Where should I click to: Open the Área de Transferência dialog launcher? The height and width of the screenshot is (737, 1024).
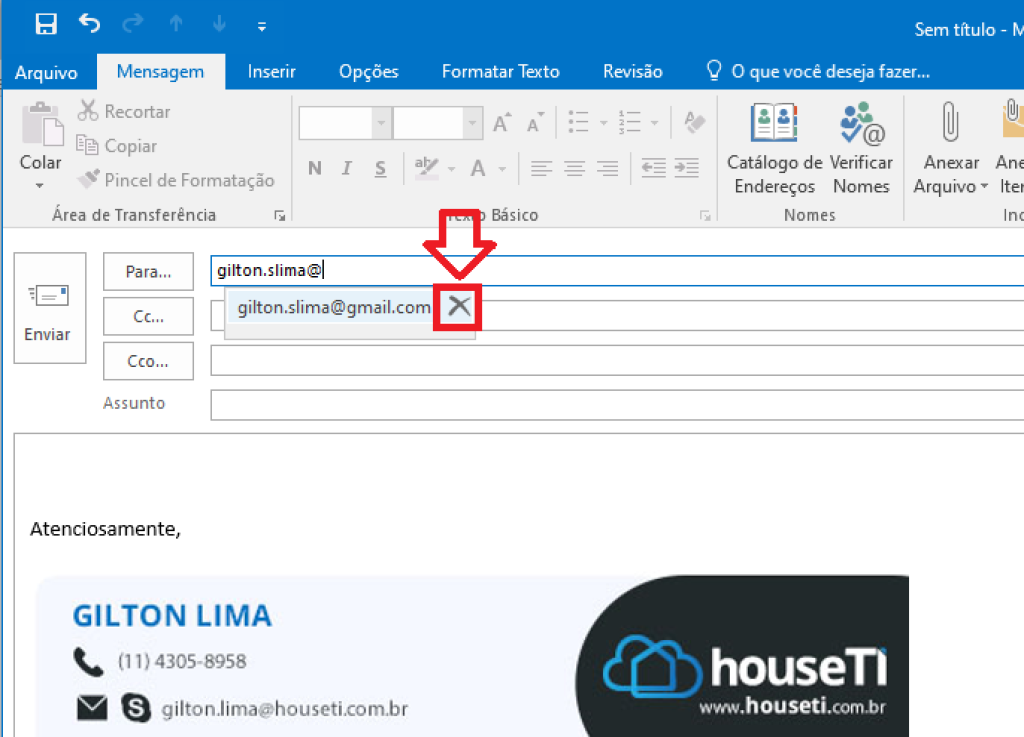280,215
